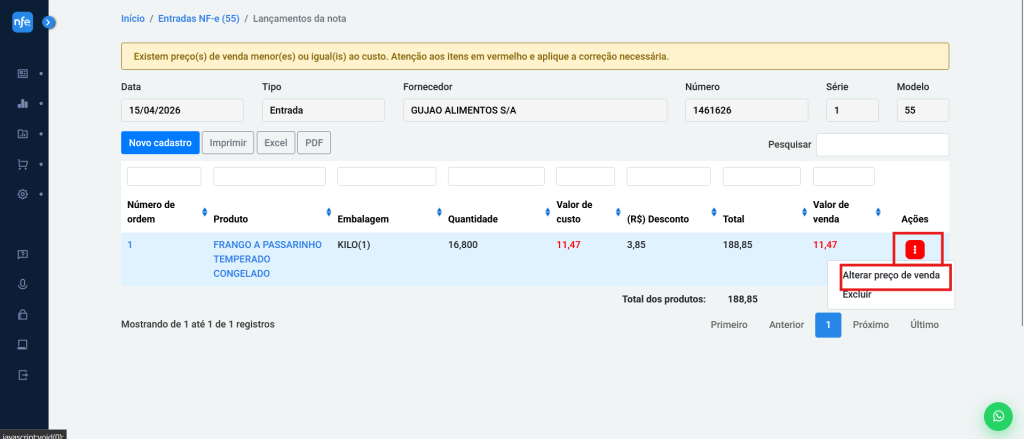This screenshot has height=439, width=1024.
Task: Open the settings gear sidebar icon
Action: (x=23, y=194)
